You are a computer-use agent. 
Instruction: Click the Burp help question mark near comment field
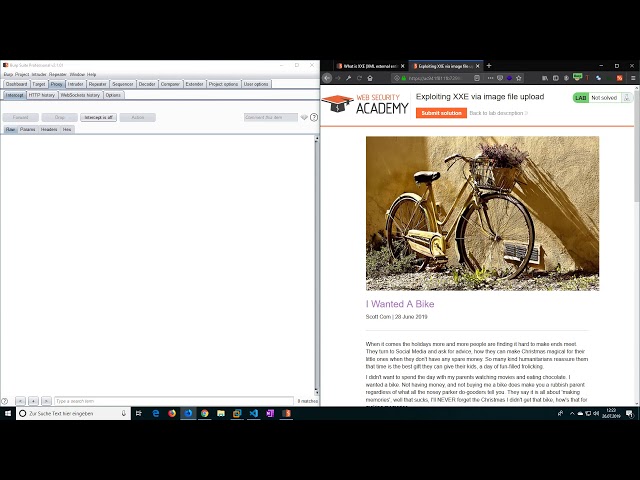click(314, 118)
